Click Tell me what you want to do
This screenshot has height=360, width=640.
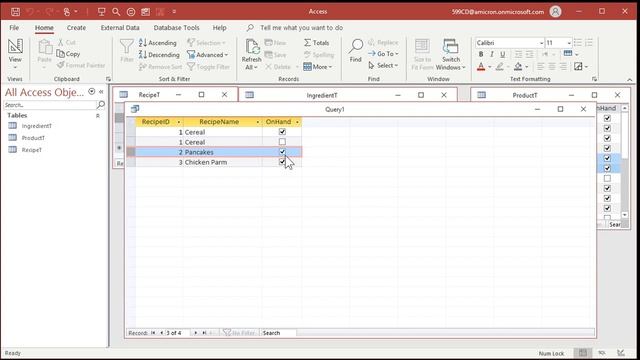click(301, 27)
